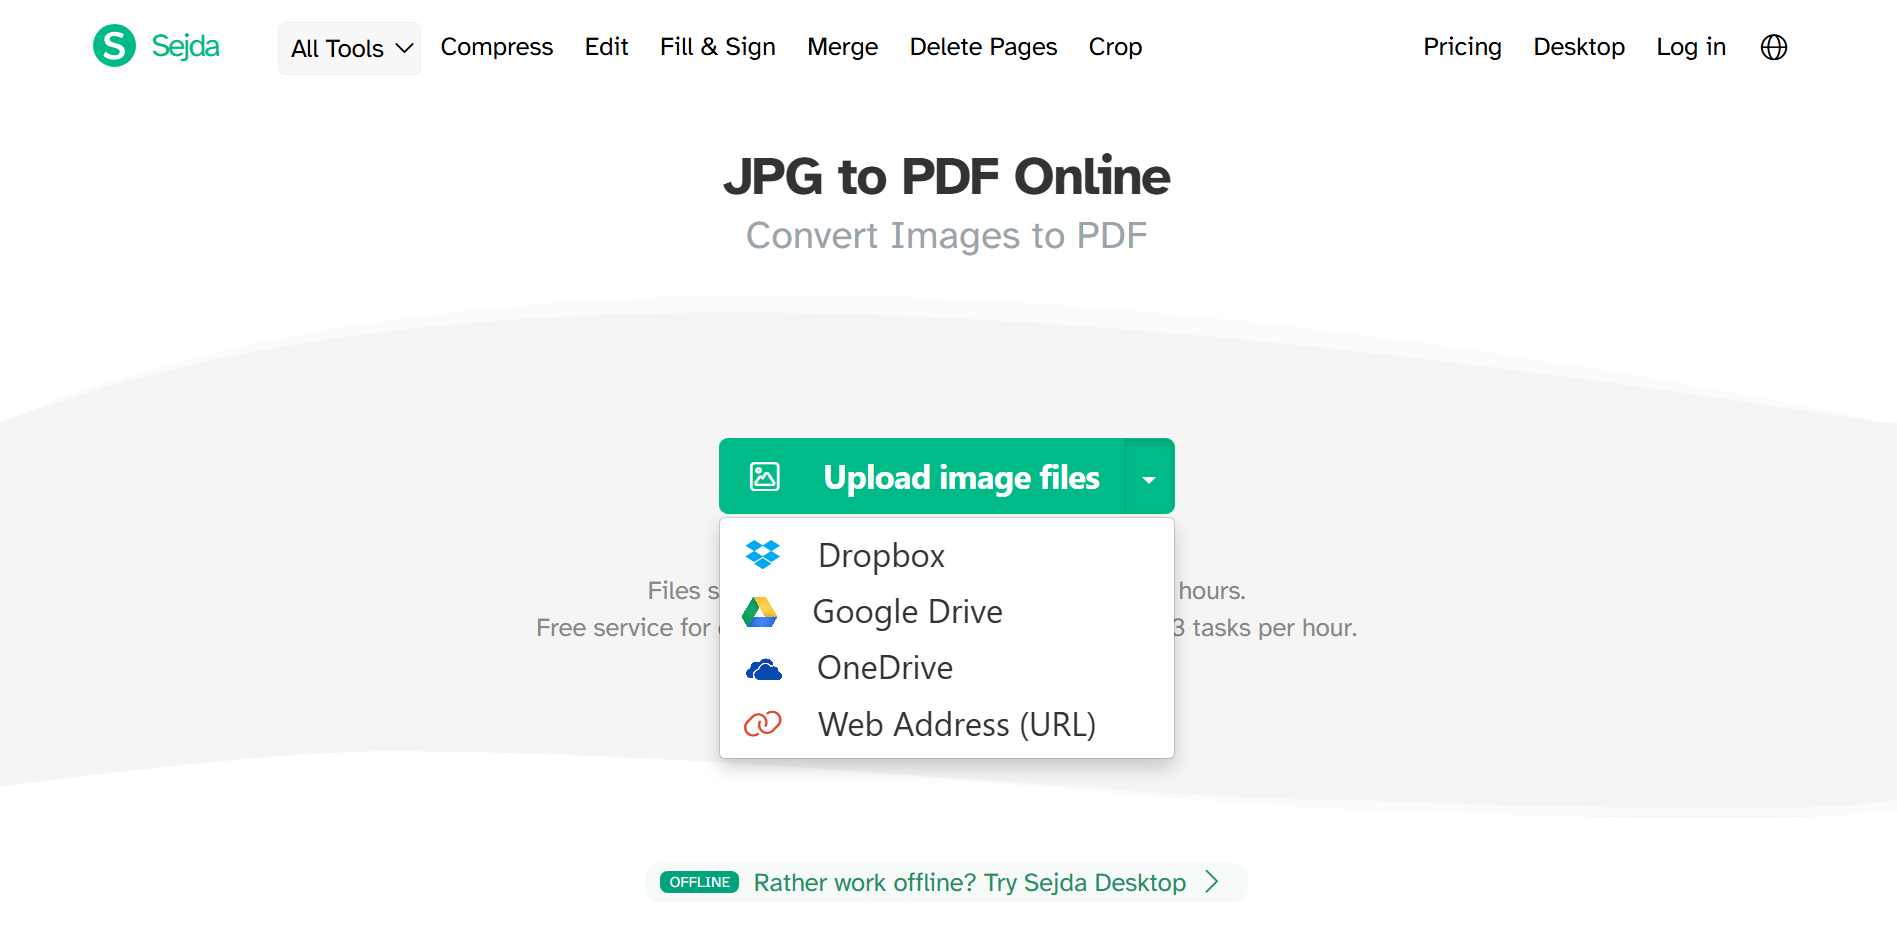
Task: Click the chevron arrow after Sejda Desktop
Action: point(1212,882)
